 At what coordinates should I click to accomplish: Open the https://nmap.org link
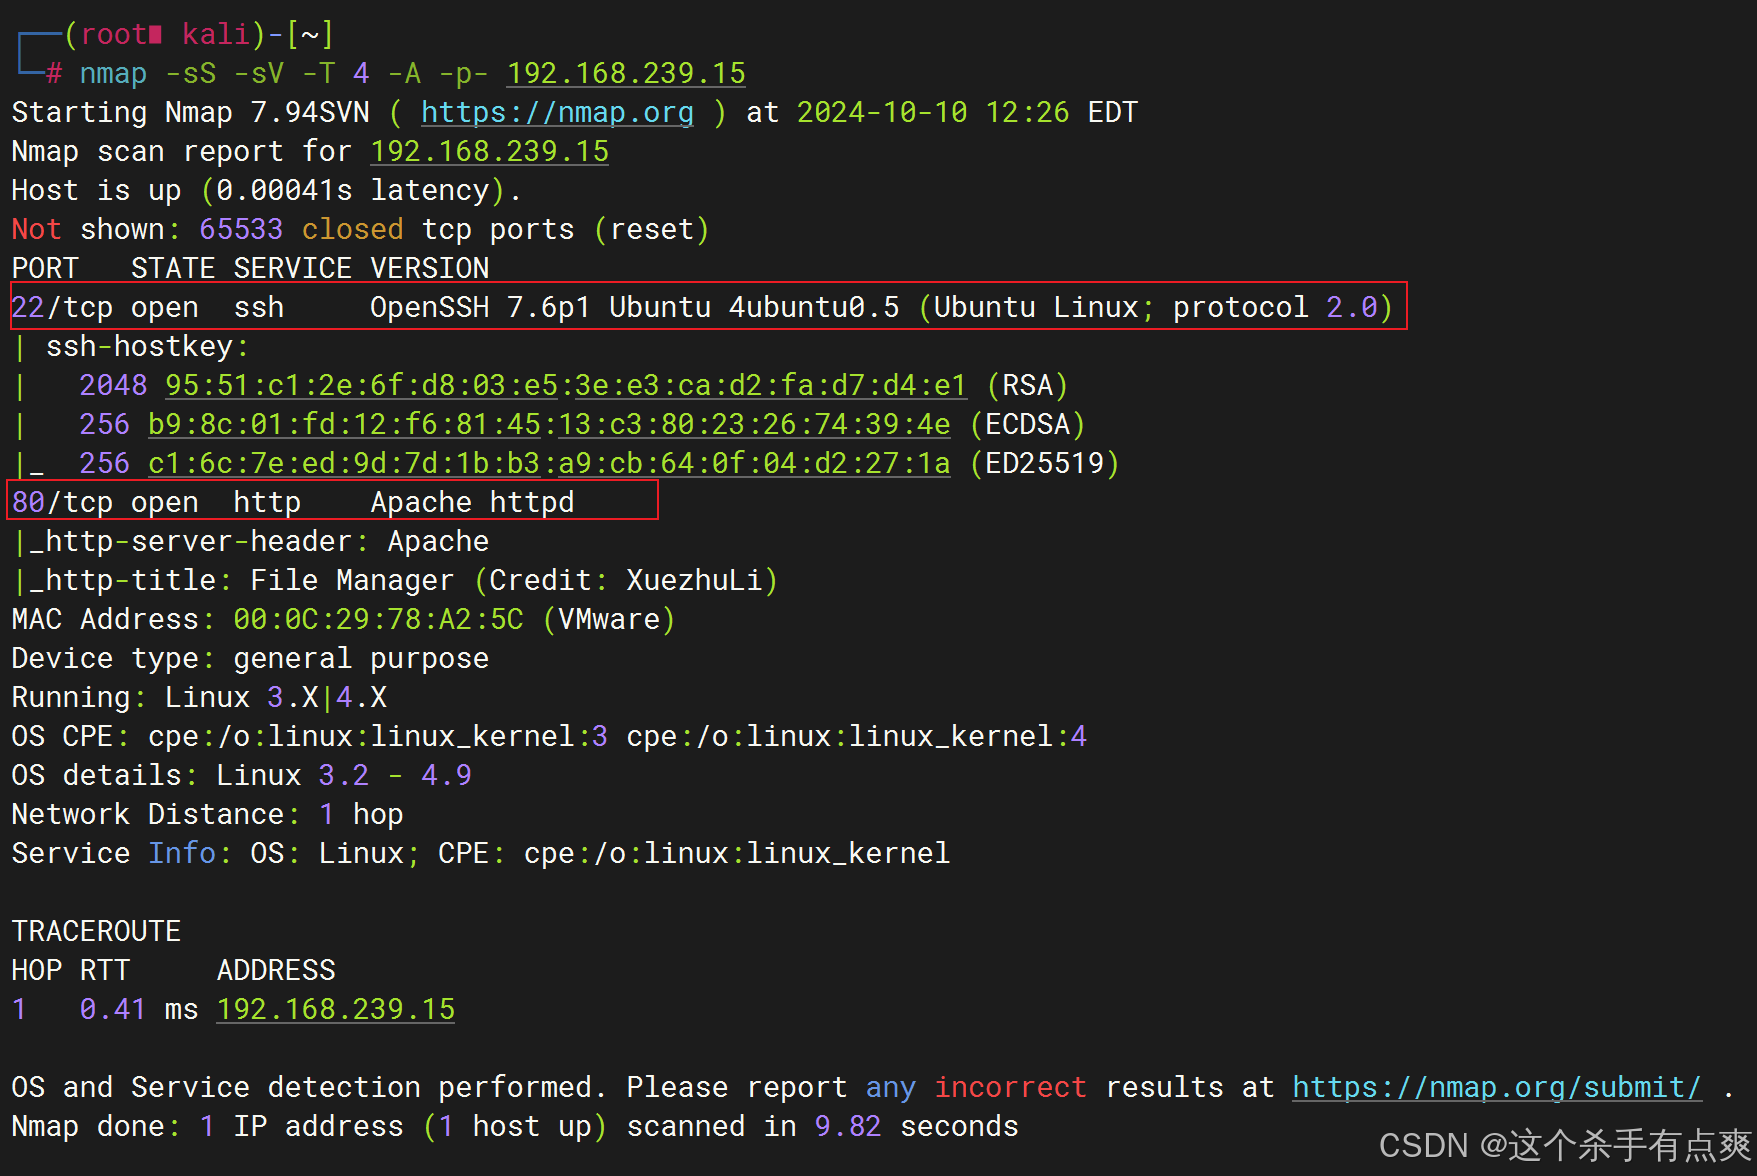click(557, 113)
